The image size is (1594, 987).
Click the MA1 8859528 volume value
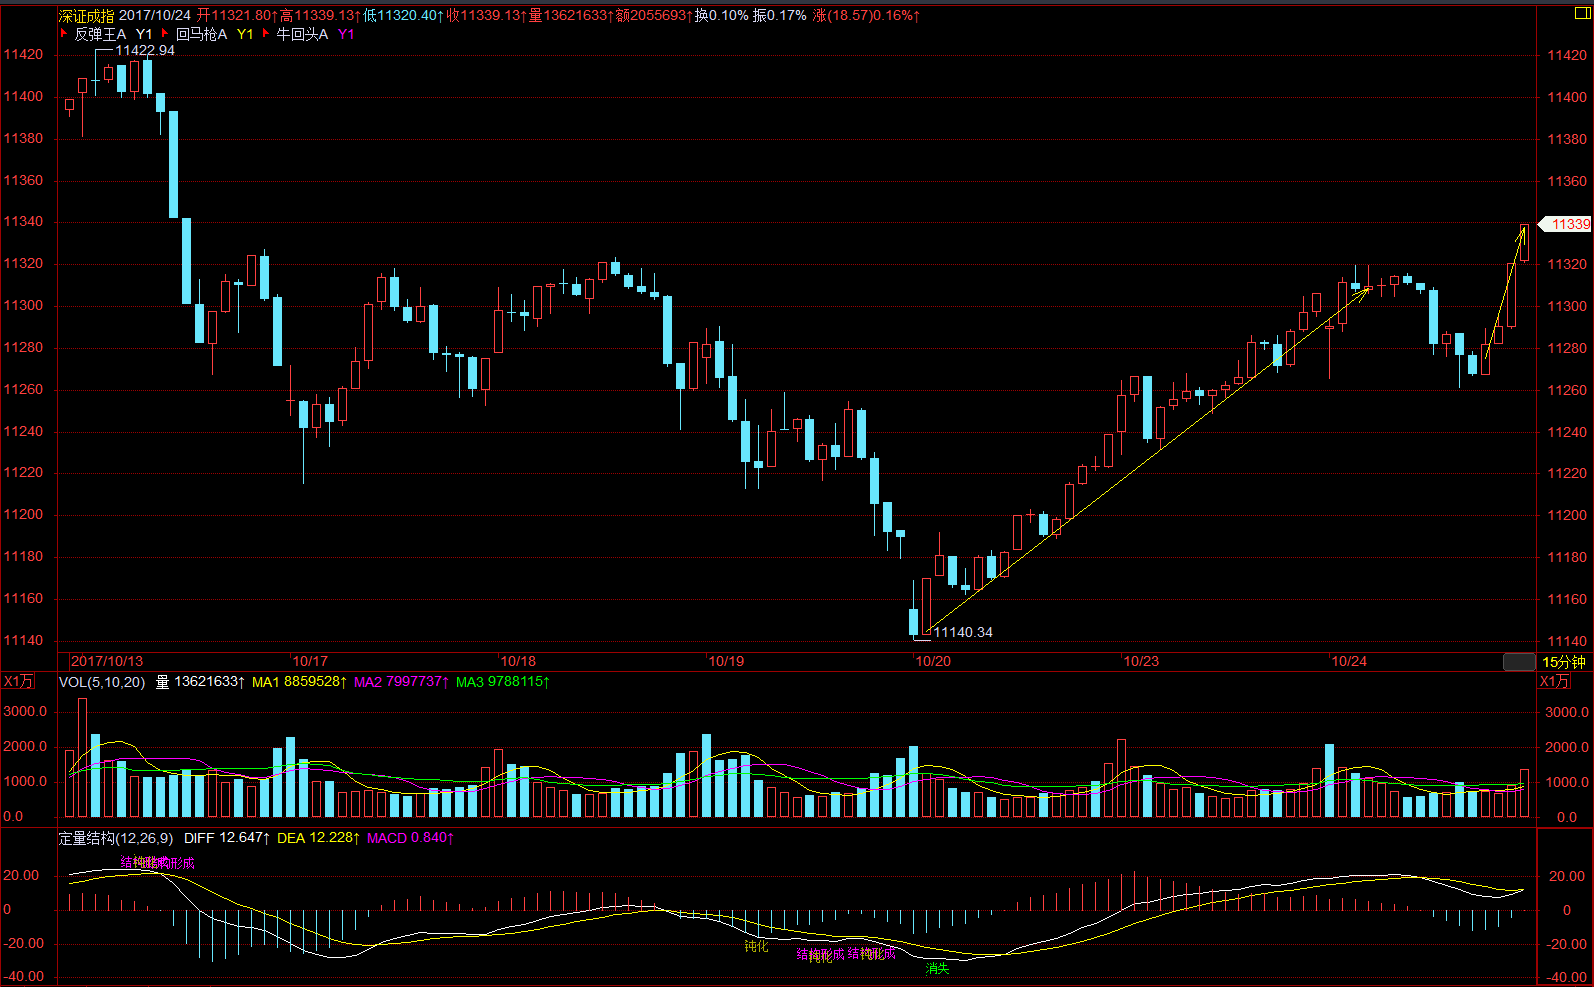pyautogui.click(x=299, y=682)
